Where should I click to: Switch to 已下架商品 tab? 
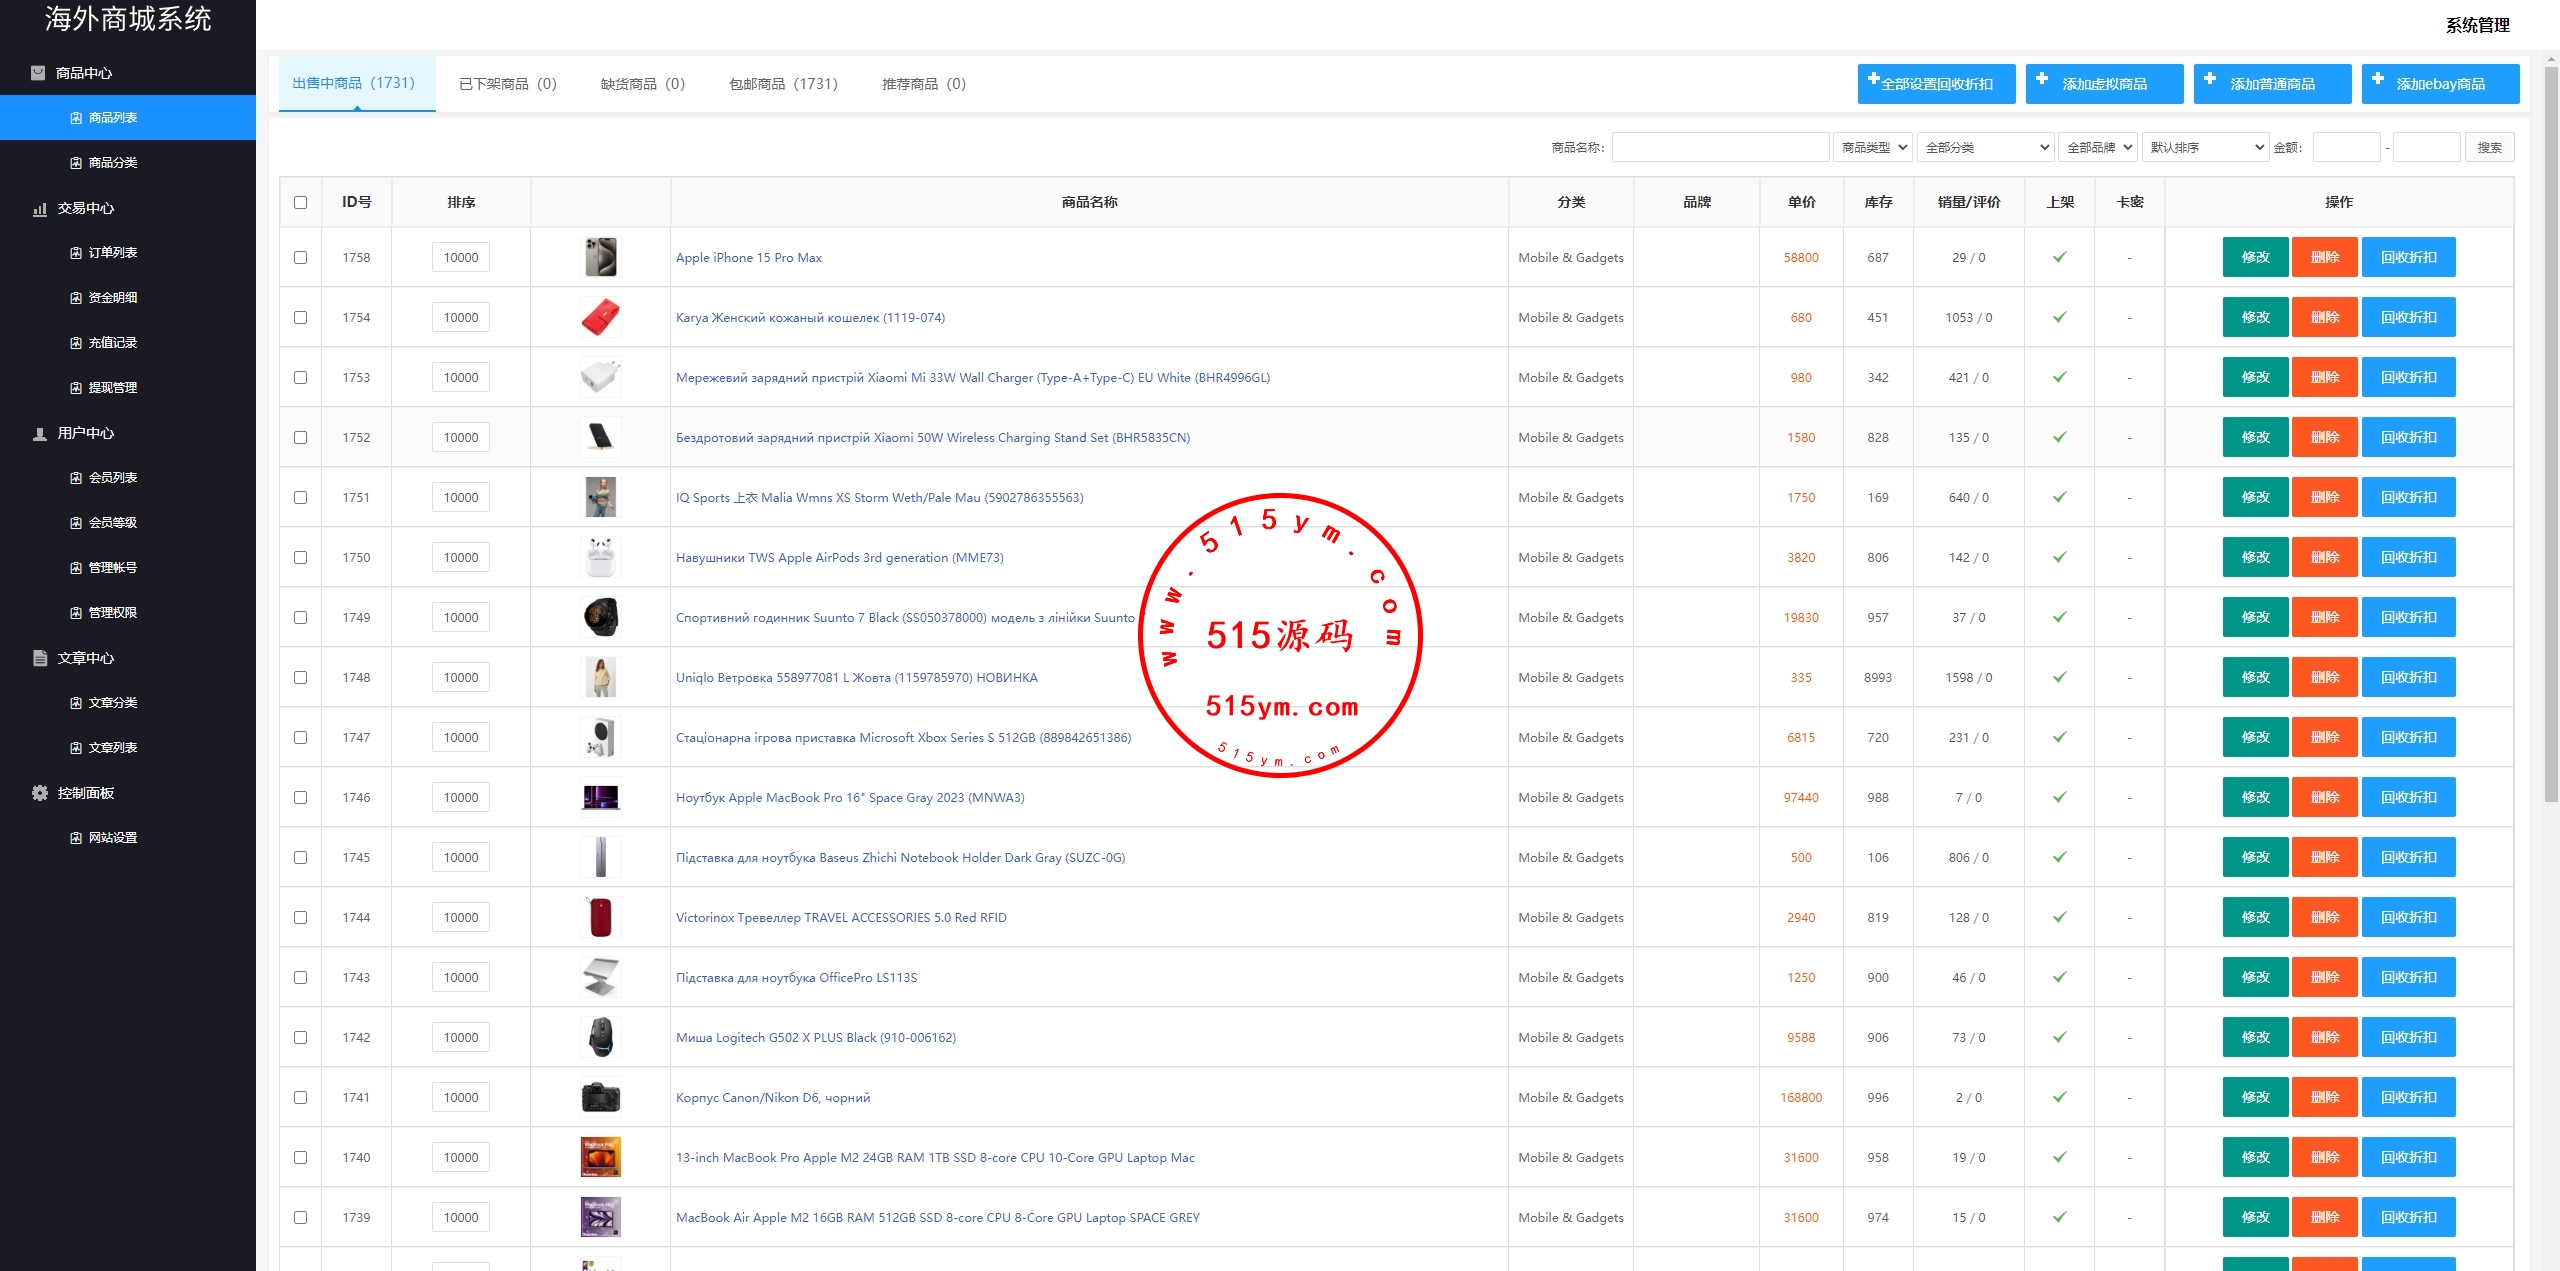coord(507,84)
